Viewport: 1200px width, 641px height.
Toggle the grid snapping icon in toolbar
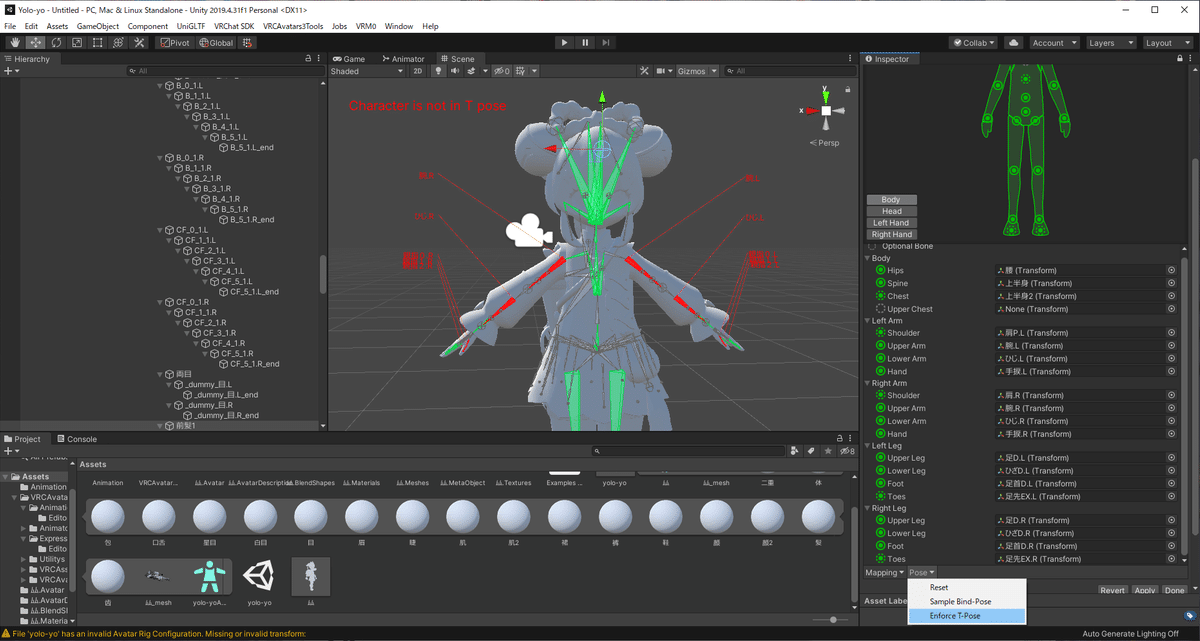[247, 43]
